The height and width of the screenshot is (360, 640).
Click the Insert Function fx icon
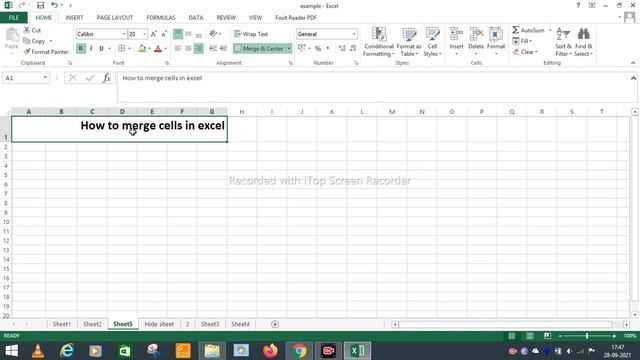(x=107, y=78)
